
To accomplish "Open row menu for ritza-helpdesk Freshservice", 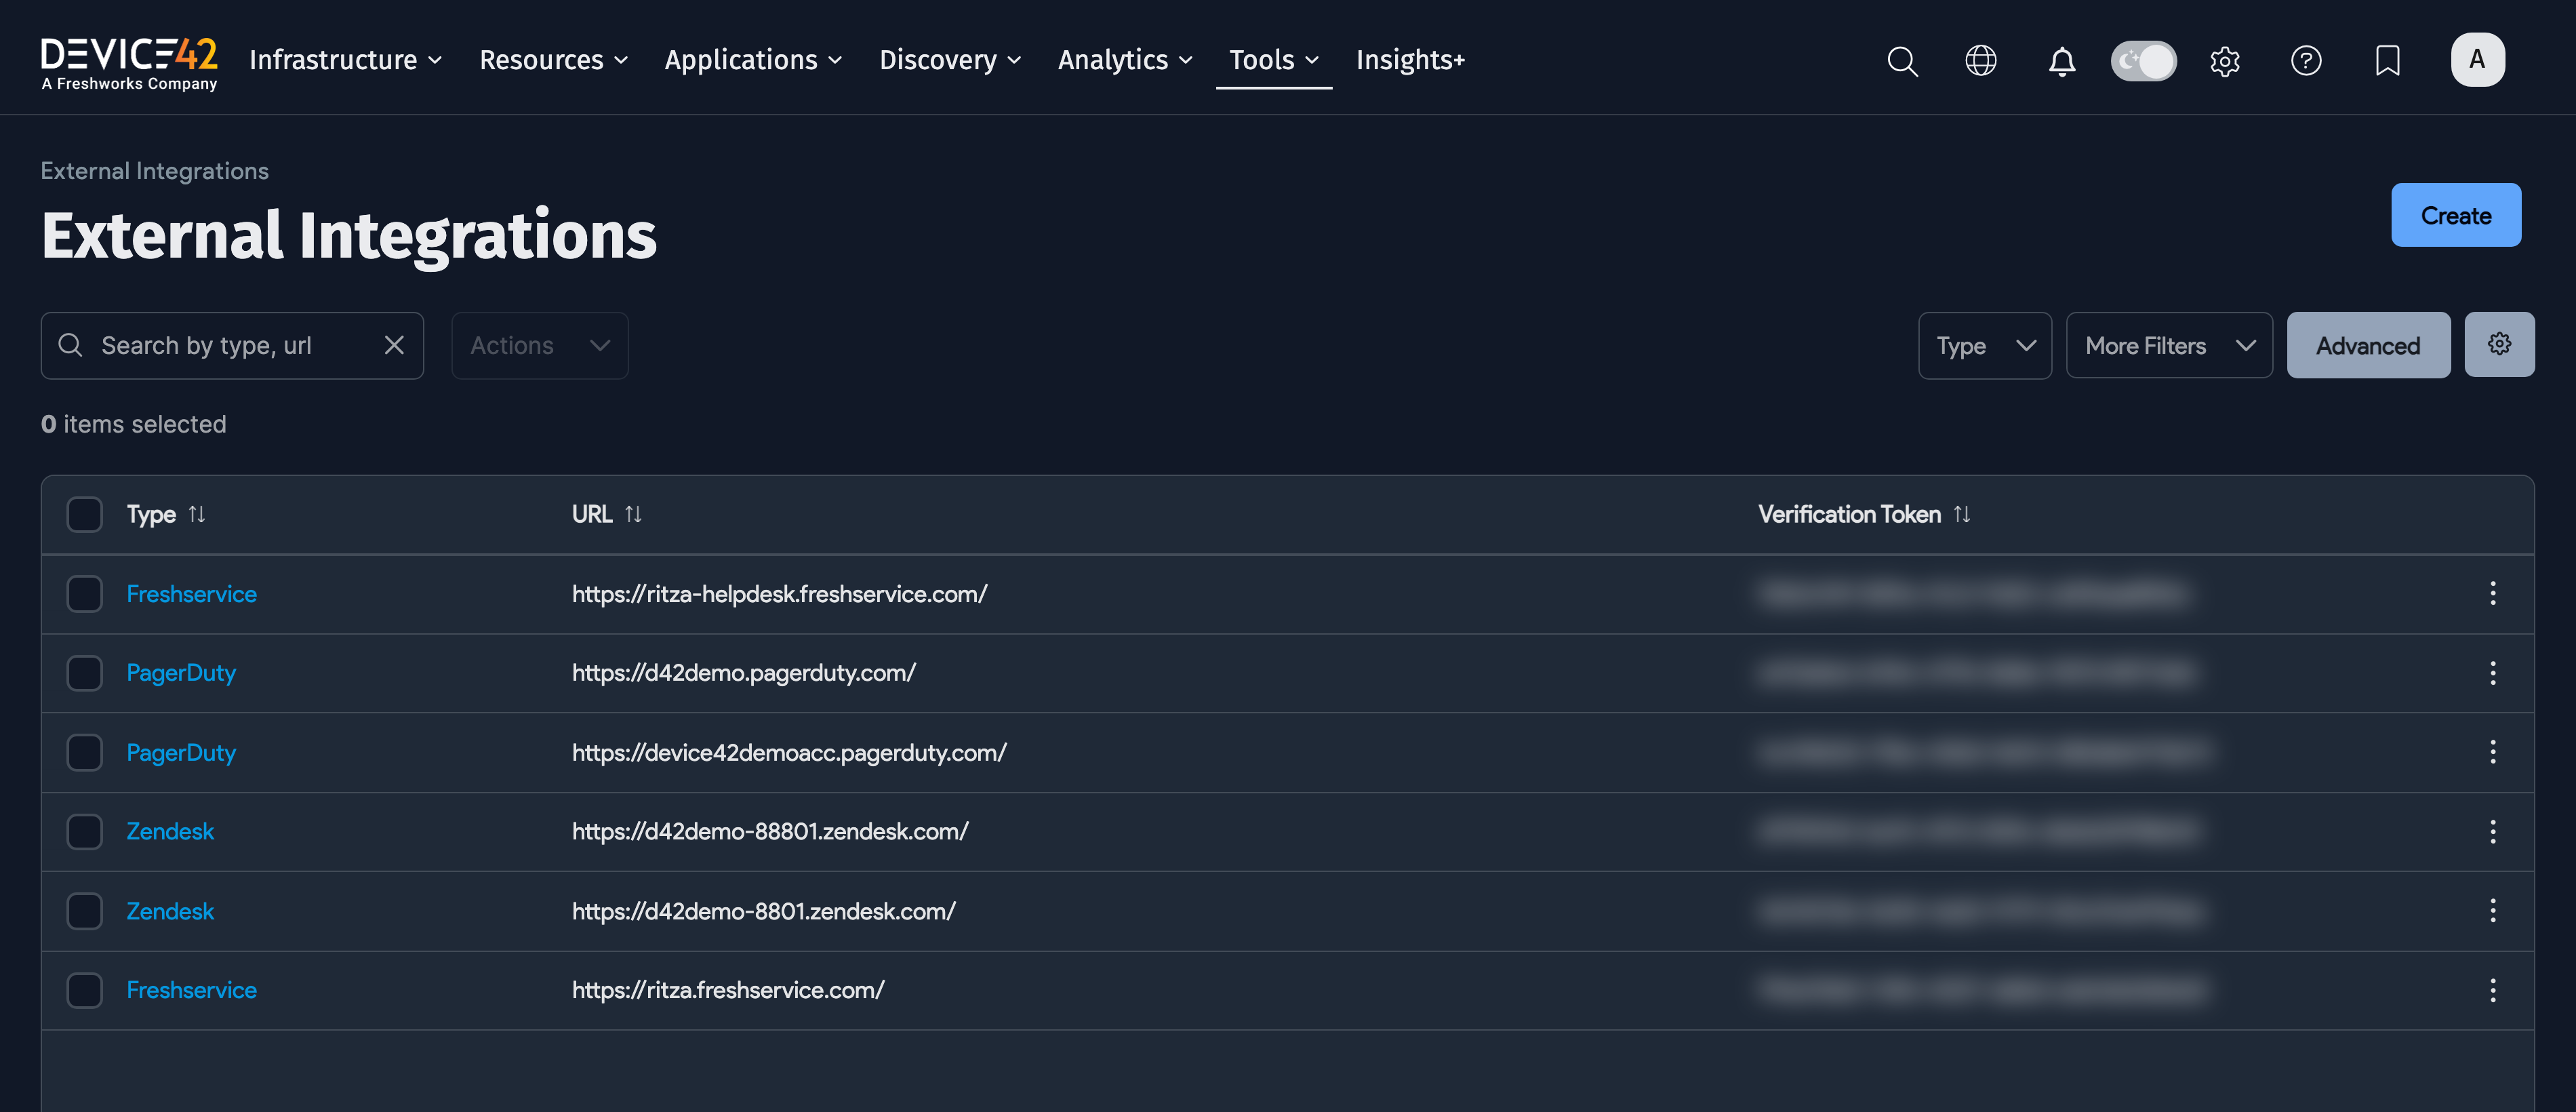I will tap(2492, 593).
